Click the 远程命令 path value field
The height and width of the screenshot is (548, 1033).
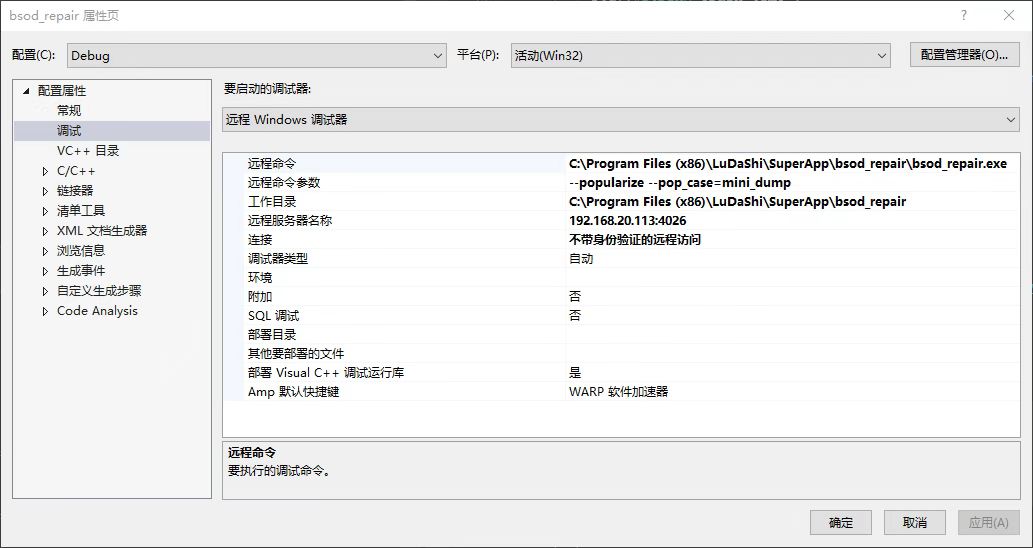787,163
